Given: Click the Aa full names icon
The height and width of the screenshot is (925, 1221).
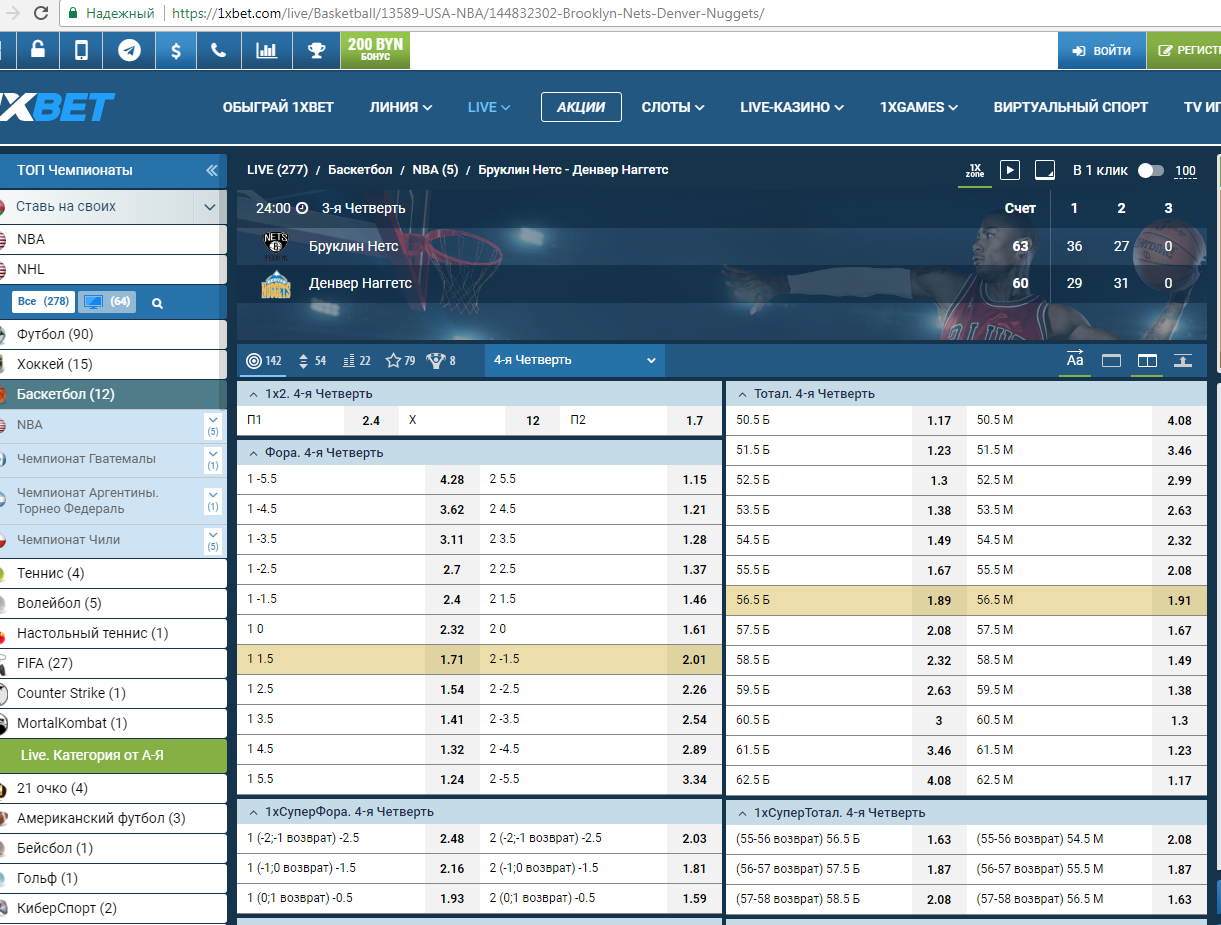Looking at the screenshot, I should [x=1075, y=360].
